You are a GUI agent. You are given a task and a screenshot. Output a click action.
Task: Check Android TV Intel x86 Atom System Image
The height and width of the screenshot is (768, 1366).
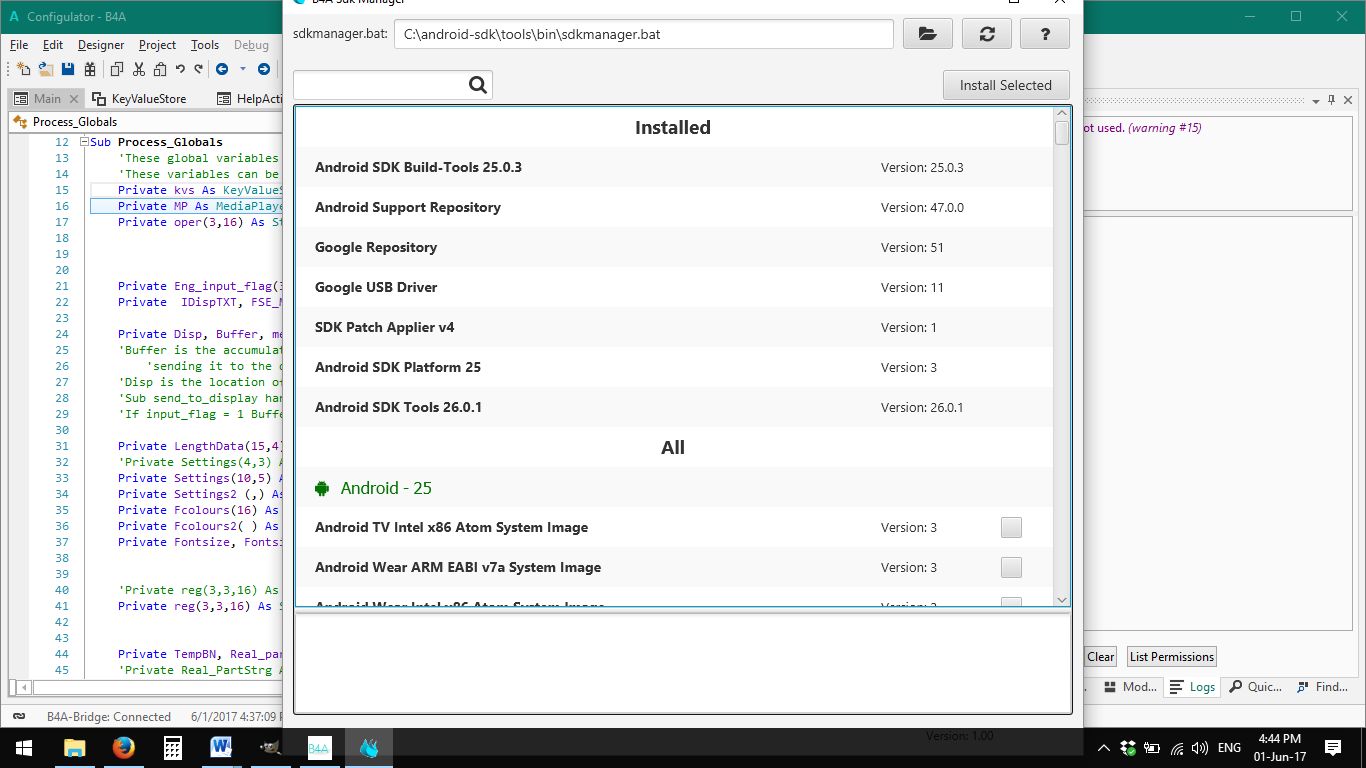(x=1011, y=527)
